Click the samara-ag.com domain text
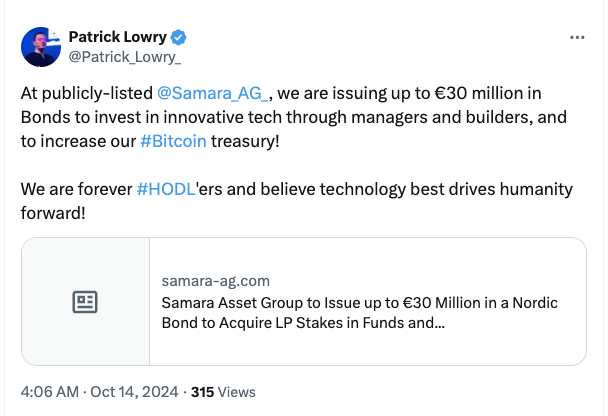This screenshot has height=416, width=608. (214, 281)
